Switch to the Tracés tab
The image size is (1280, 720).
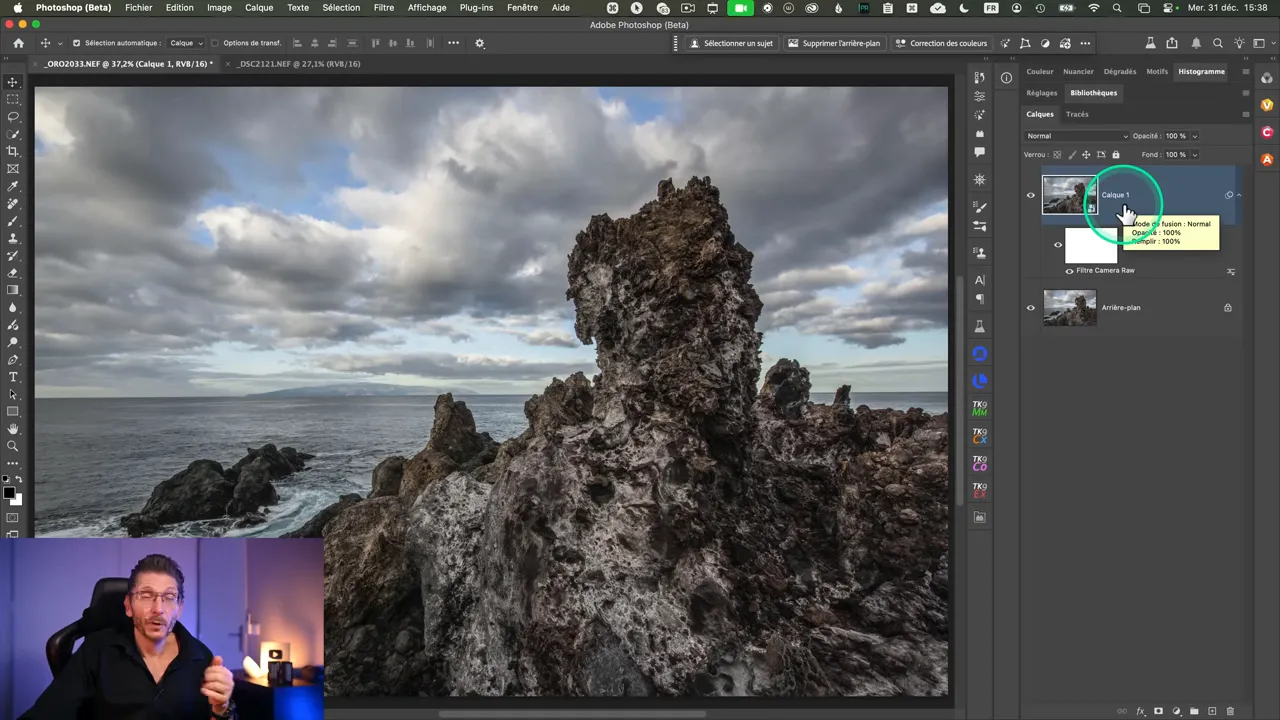(1077, 113)
